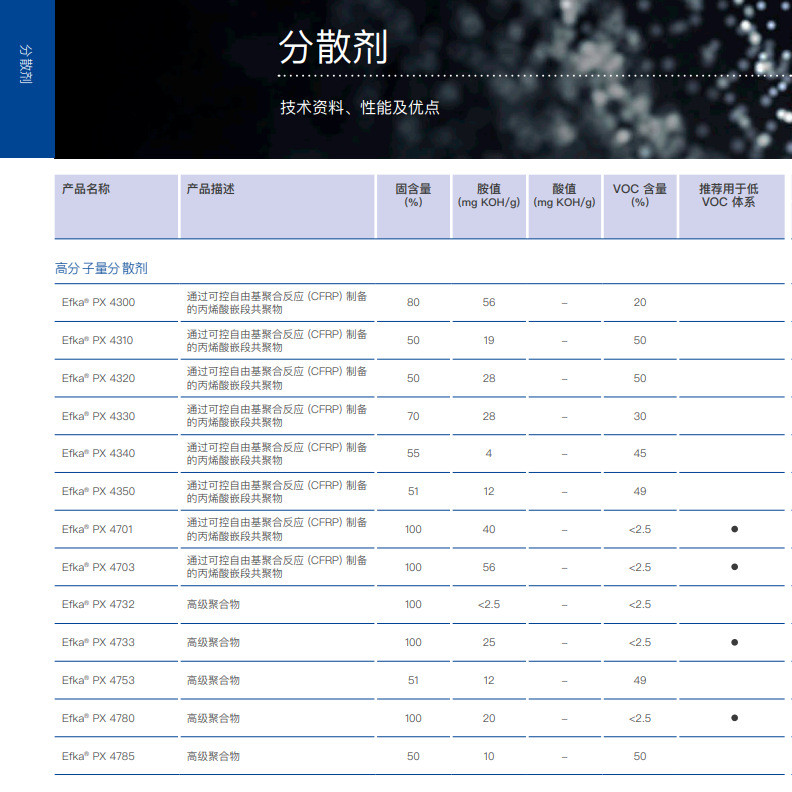
Task: Click solid content "80" for PX 4300
Action: [413, 302]
